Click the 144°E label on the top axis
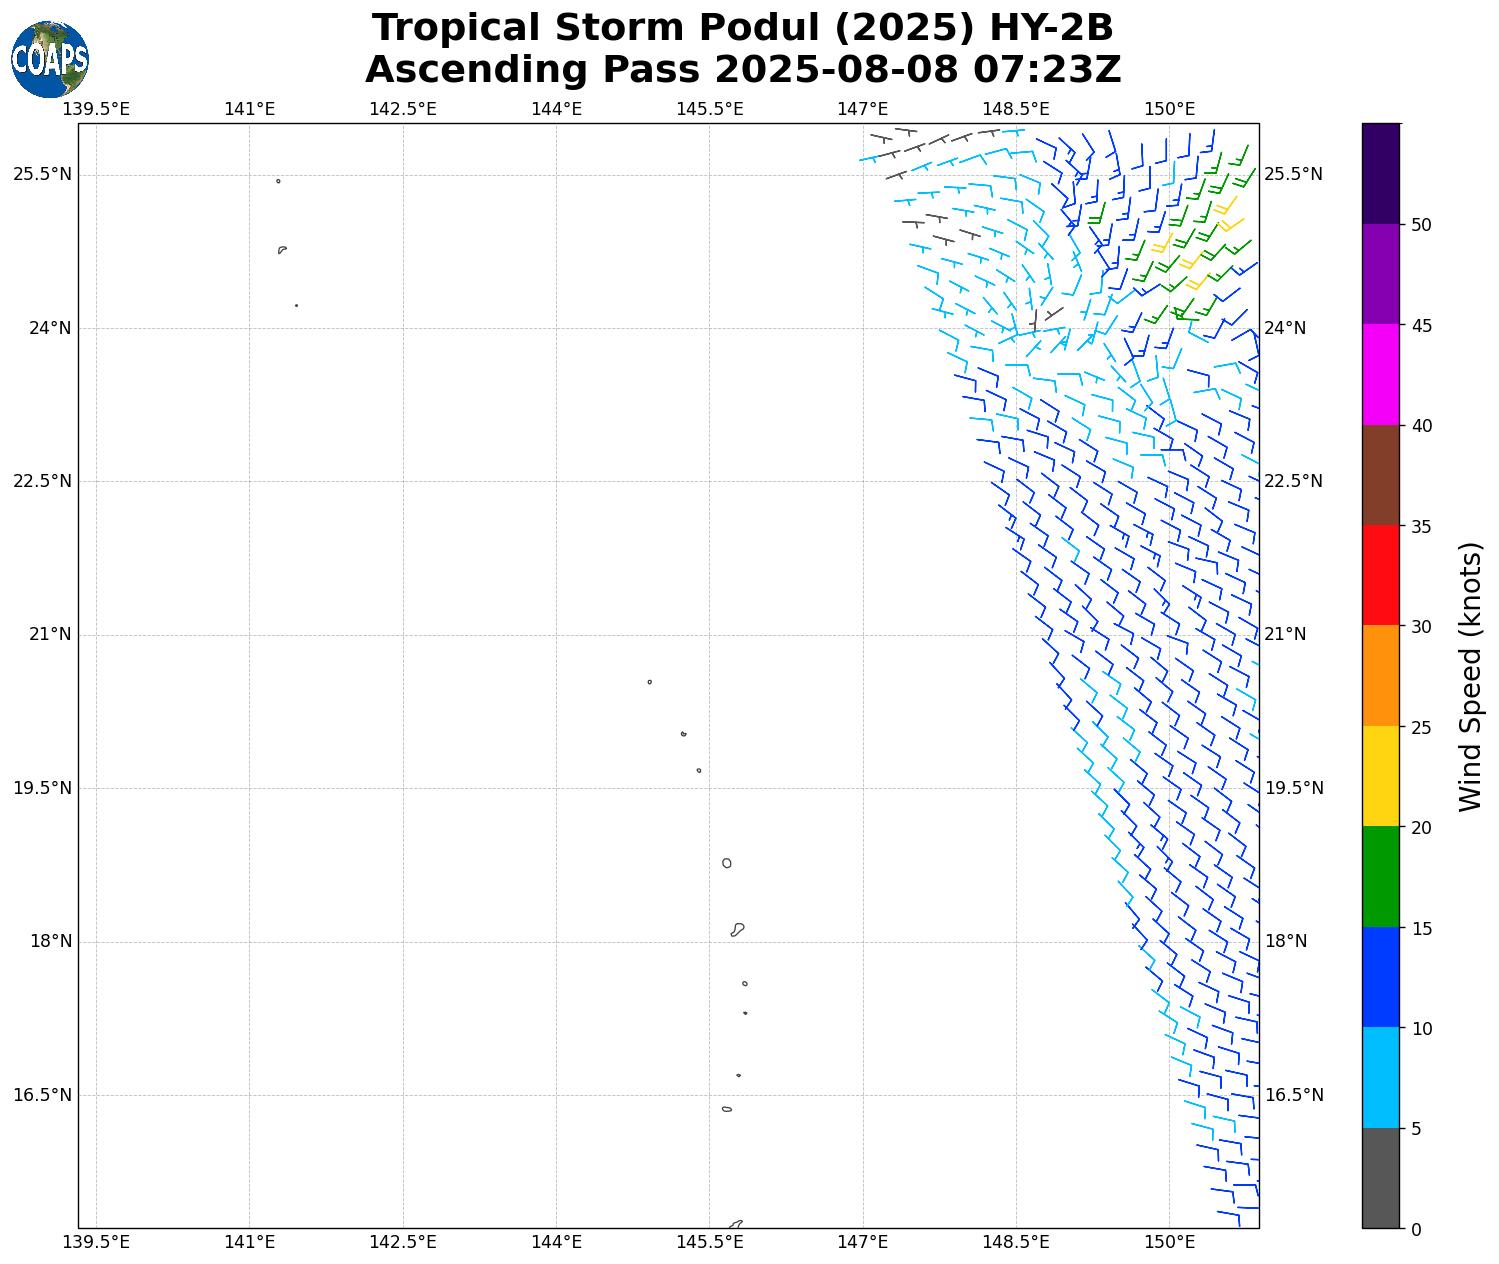 pos(556,108)
